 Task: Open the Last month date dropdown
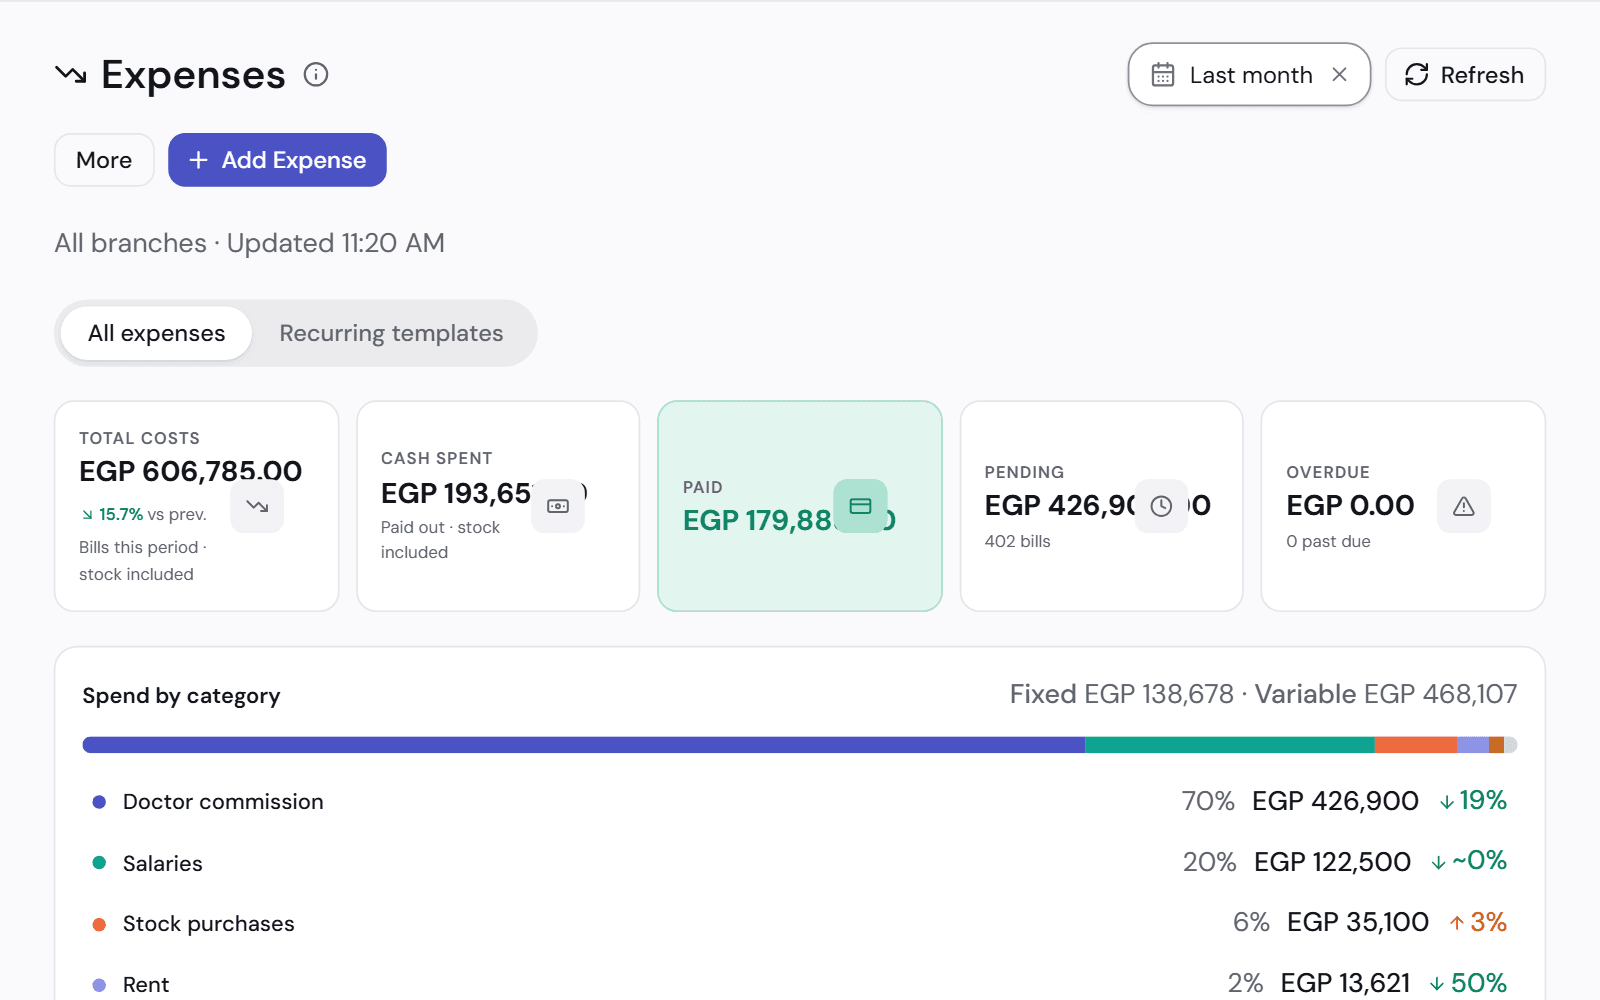tap(1249, 75)
